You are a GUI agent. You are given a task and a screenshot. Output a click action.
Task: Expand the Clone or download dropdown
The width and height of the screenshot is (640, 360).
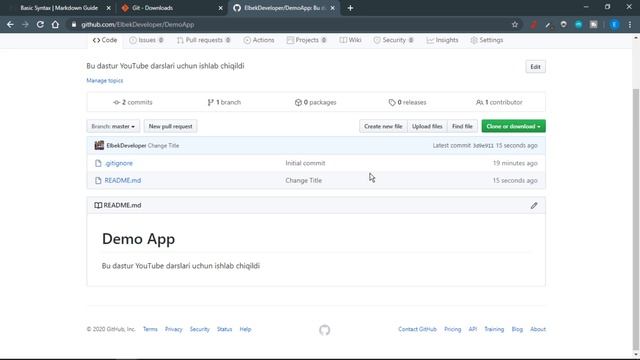[x=513, y=126]
